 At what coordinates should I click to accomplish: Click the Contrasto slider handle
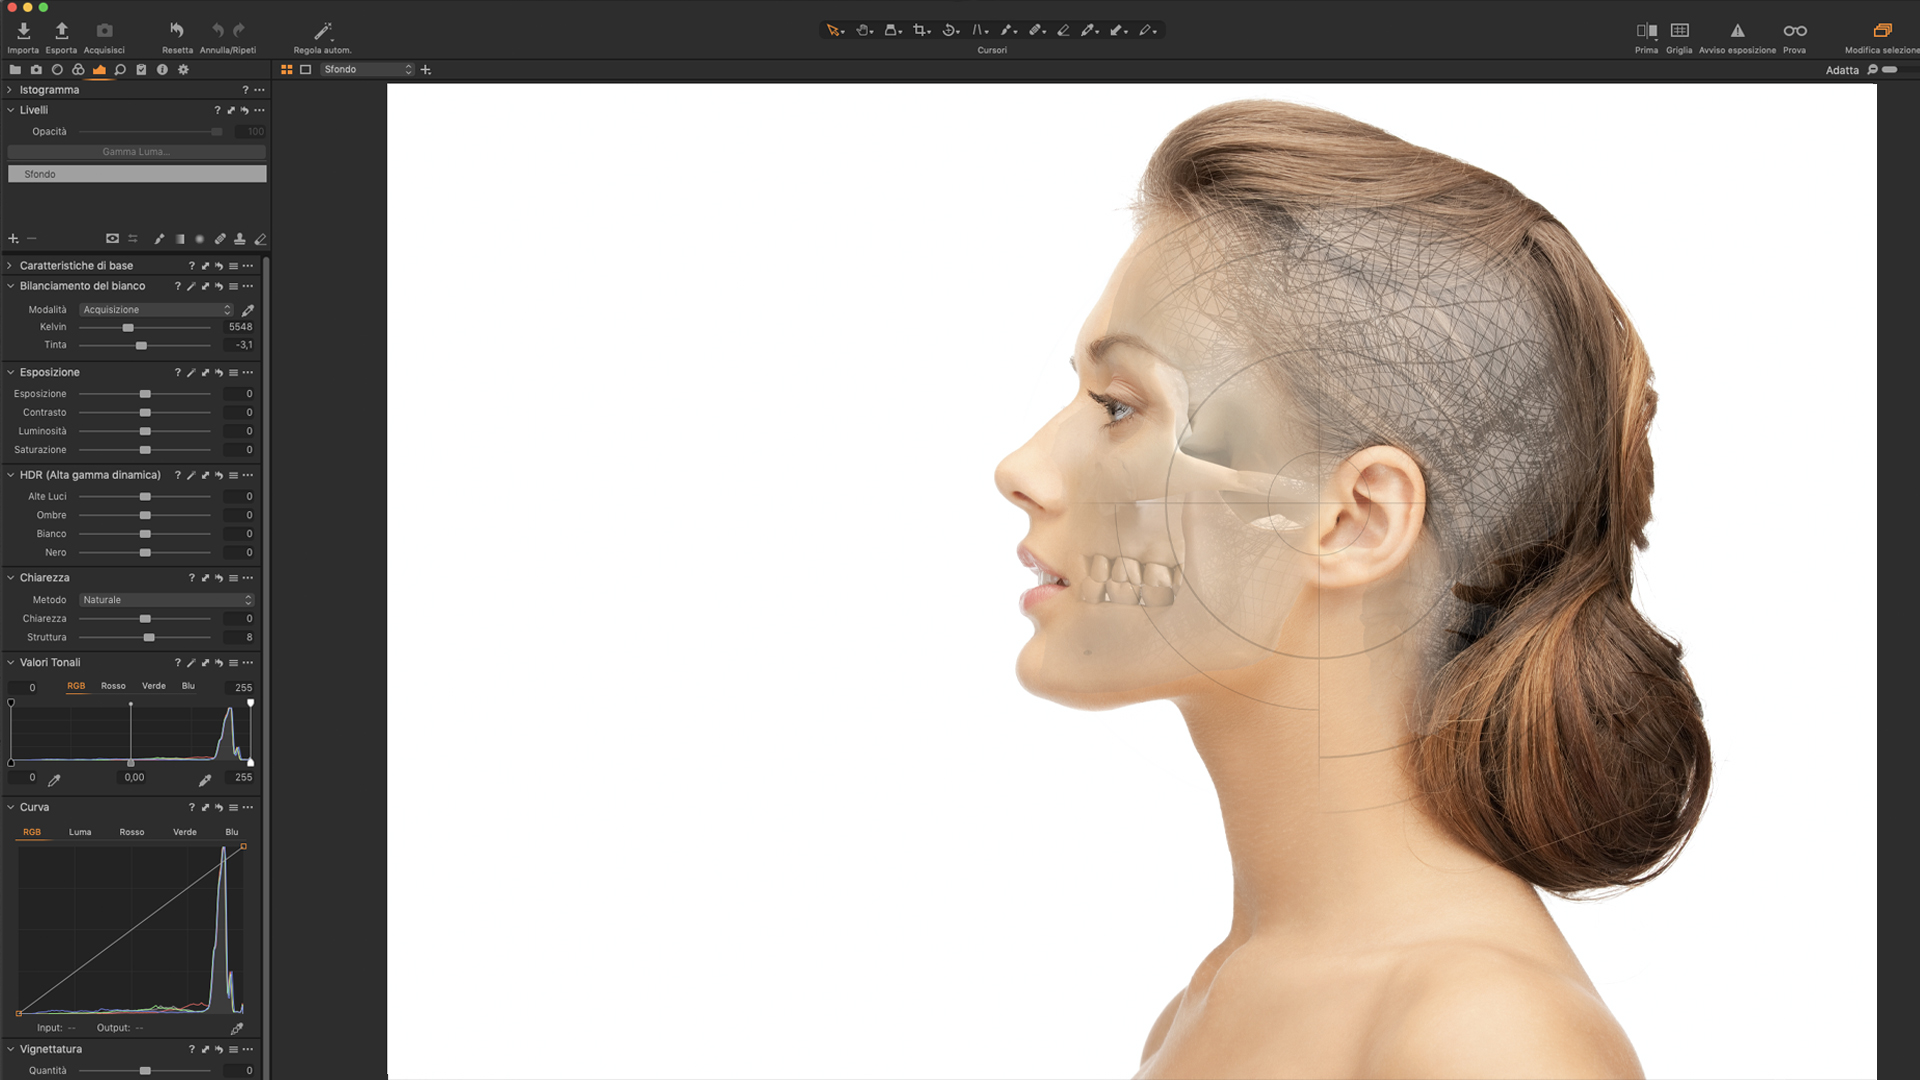145,413
